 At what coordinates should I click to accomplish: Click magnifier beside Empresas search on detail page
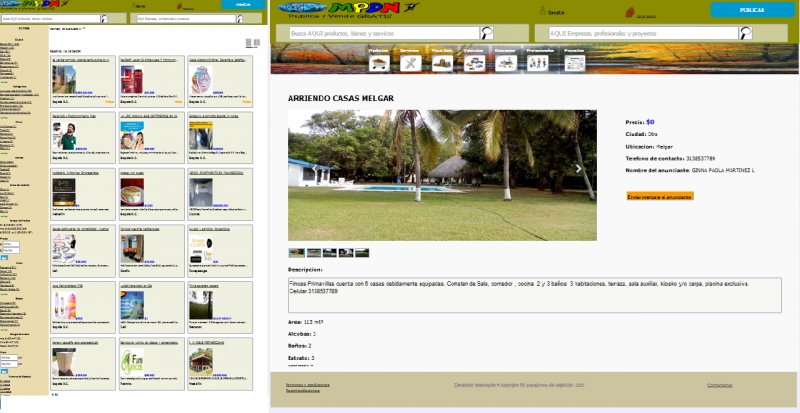coord(745,33)
